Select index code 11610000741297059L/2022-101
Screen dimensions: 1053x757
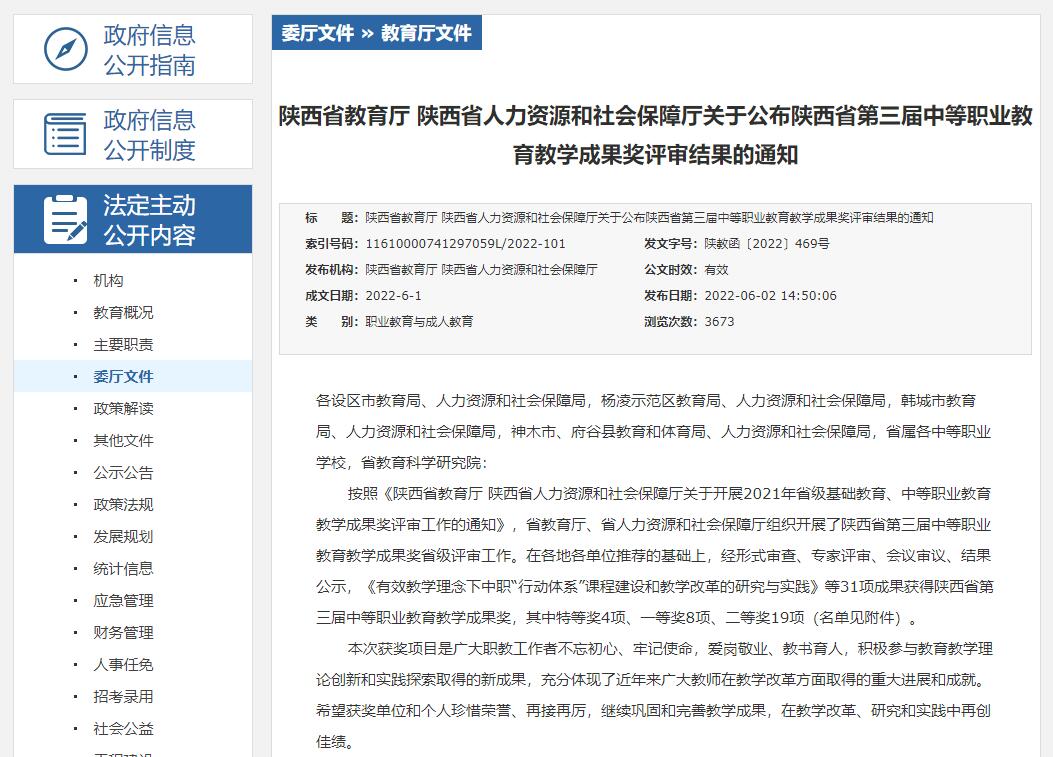click(465, 244)
